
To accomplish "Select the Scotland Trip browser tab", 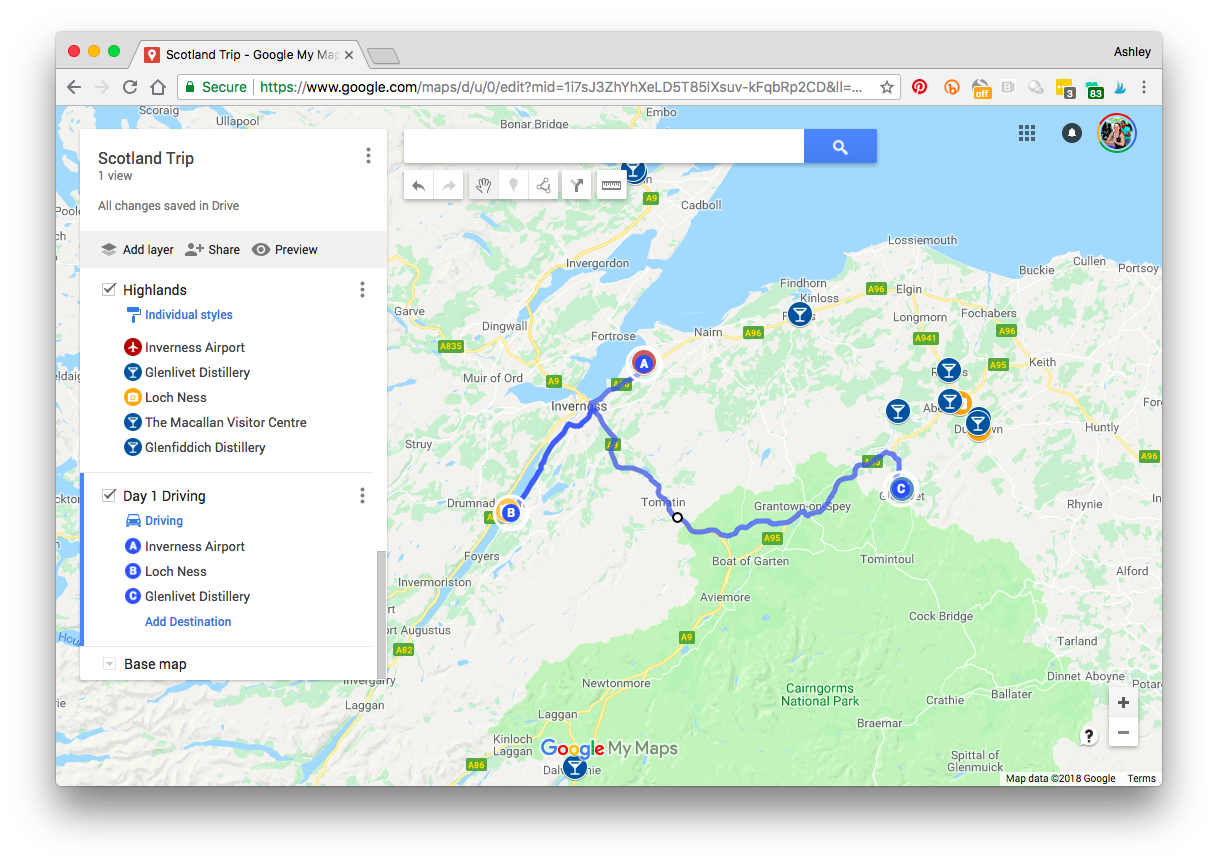I will tap(249, 55).
